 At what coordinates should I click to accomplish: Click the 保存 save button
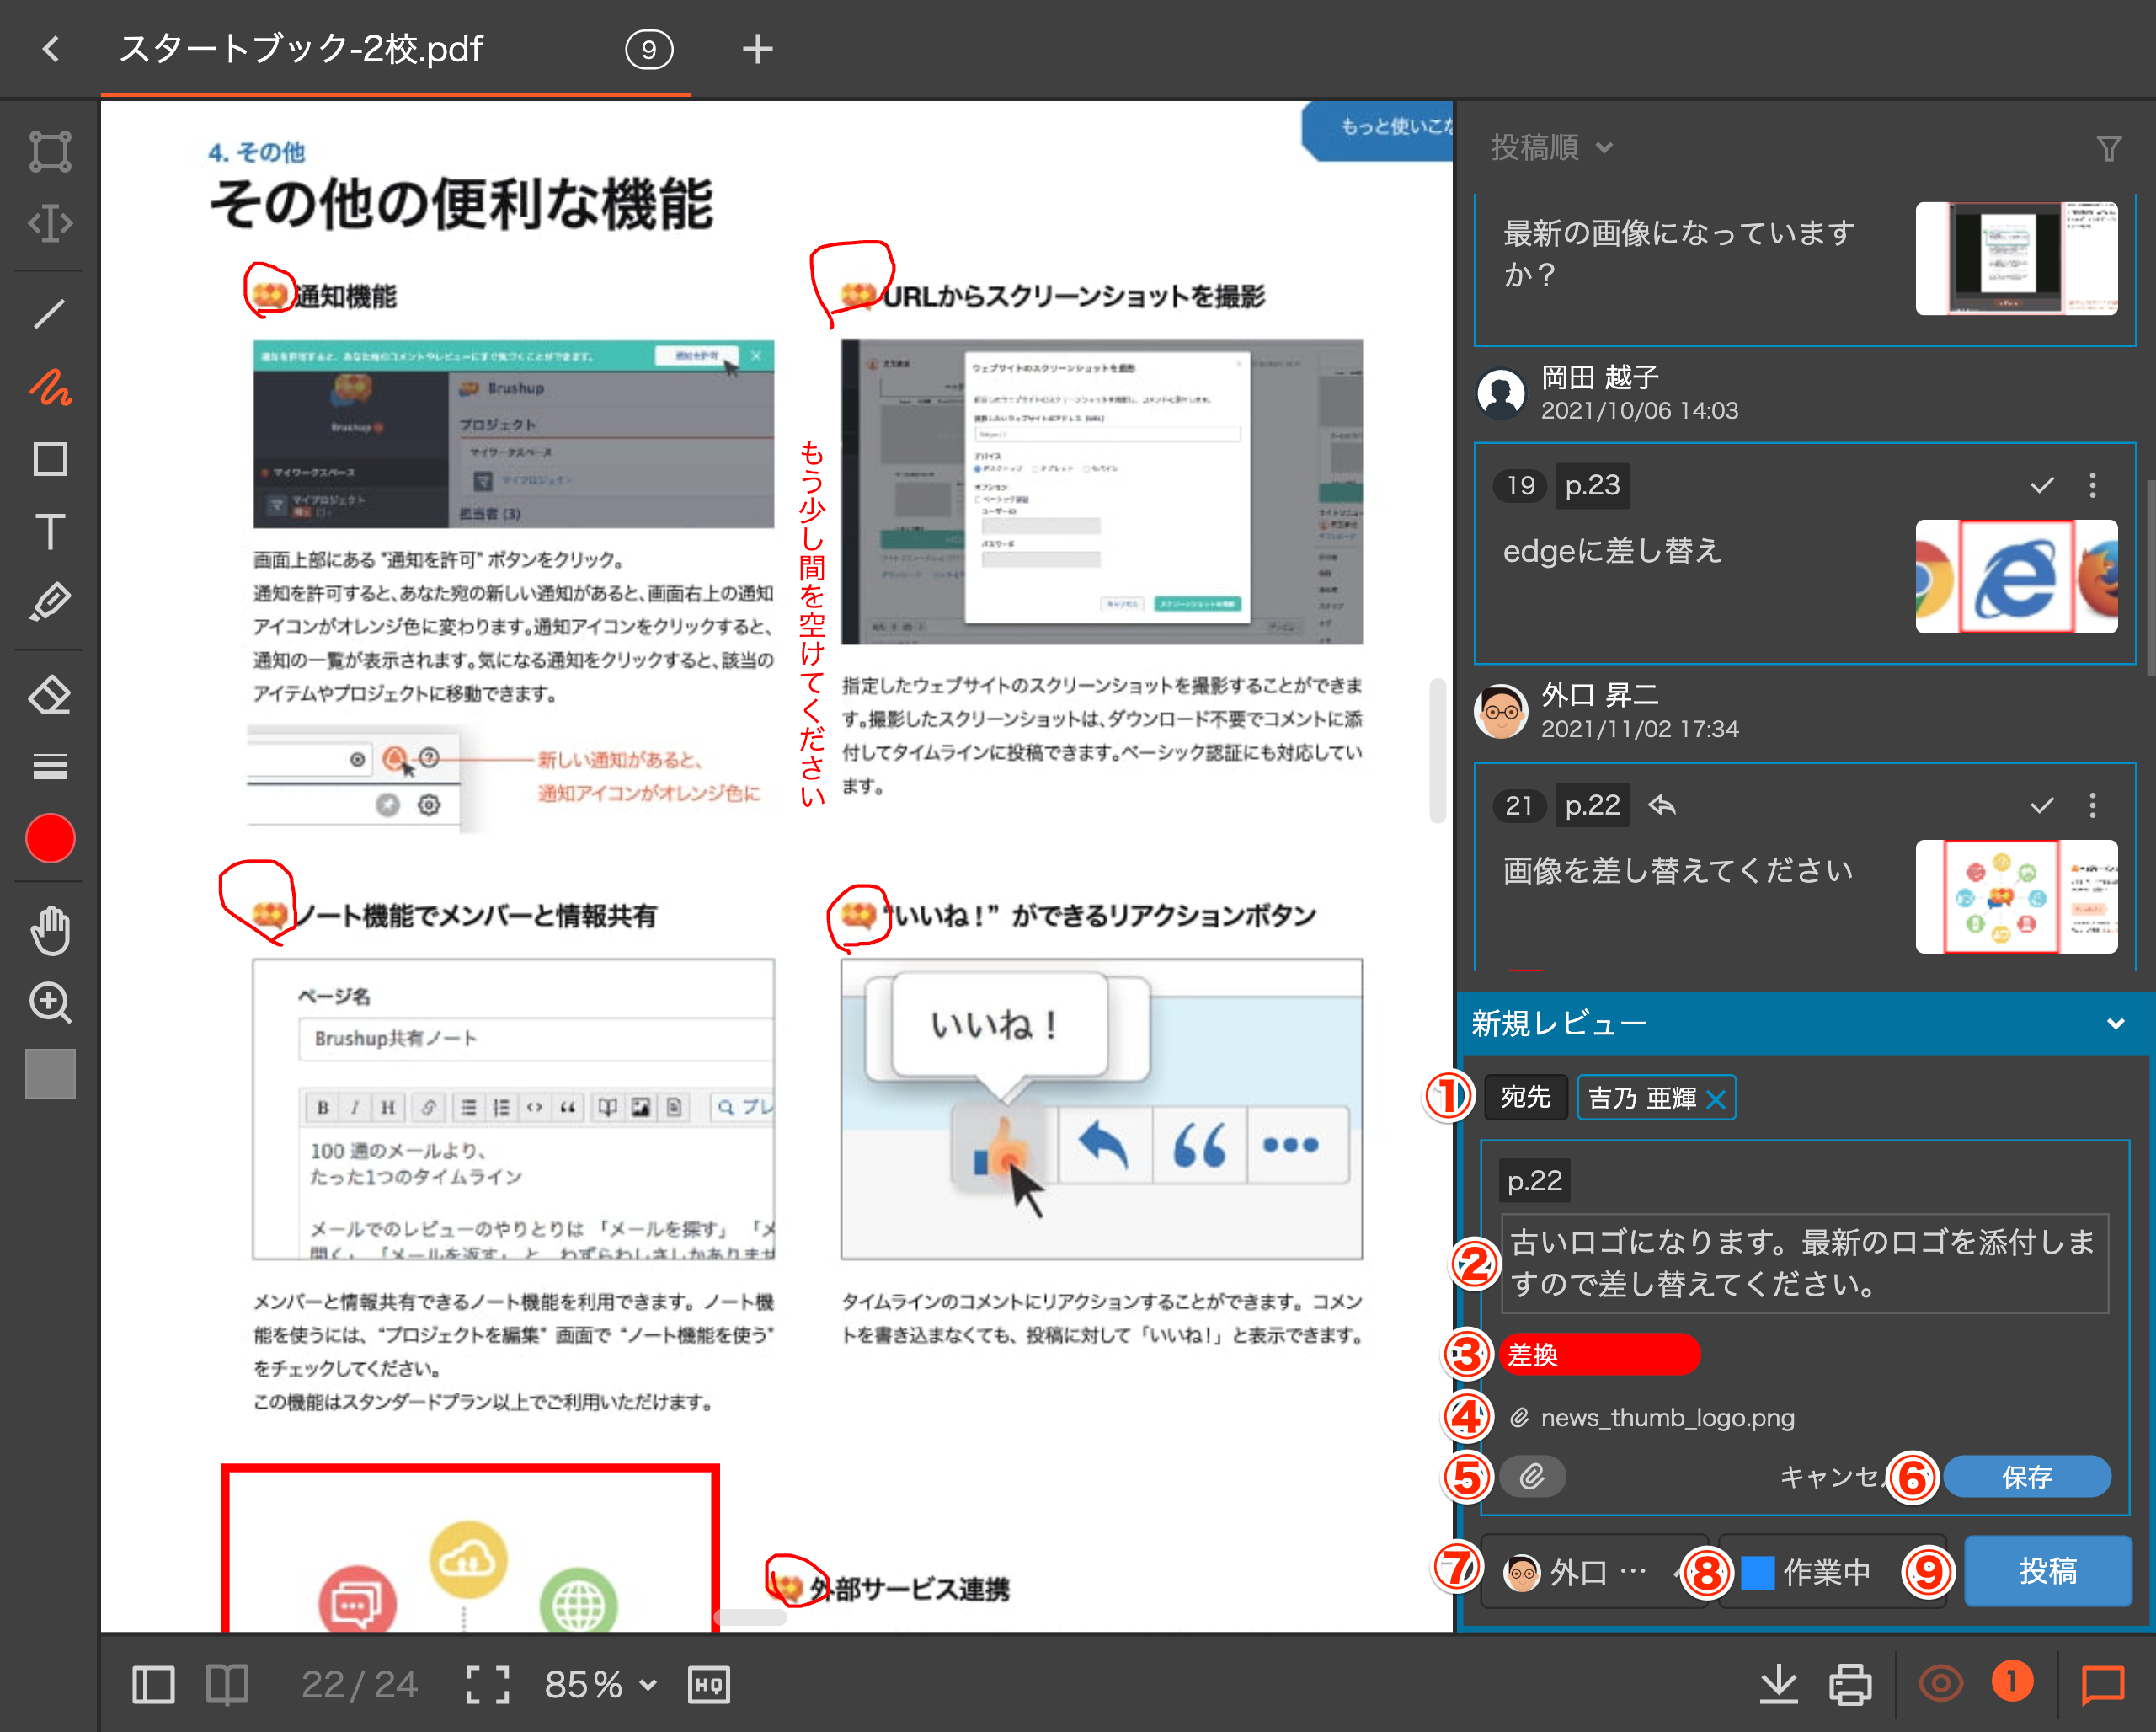click(2026, 1476)
